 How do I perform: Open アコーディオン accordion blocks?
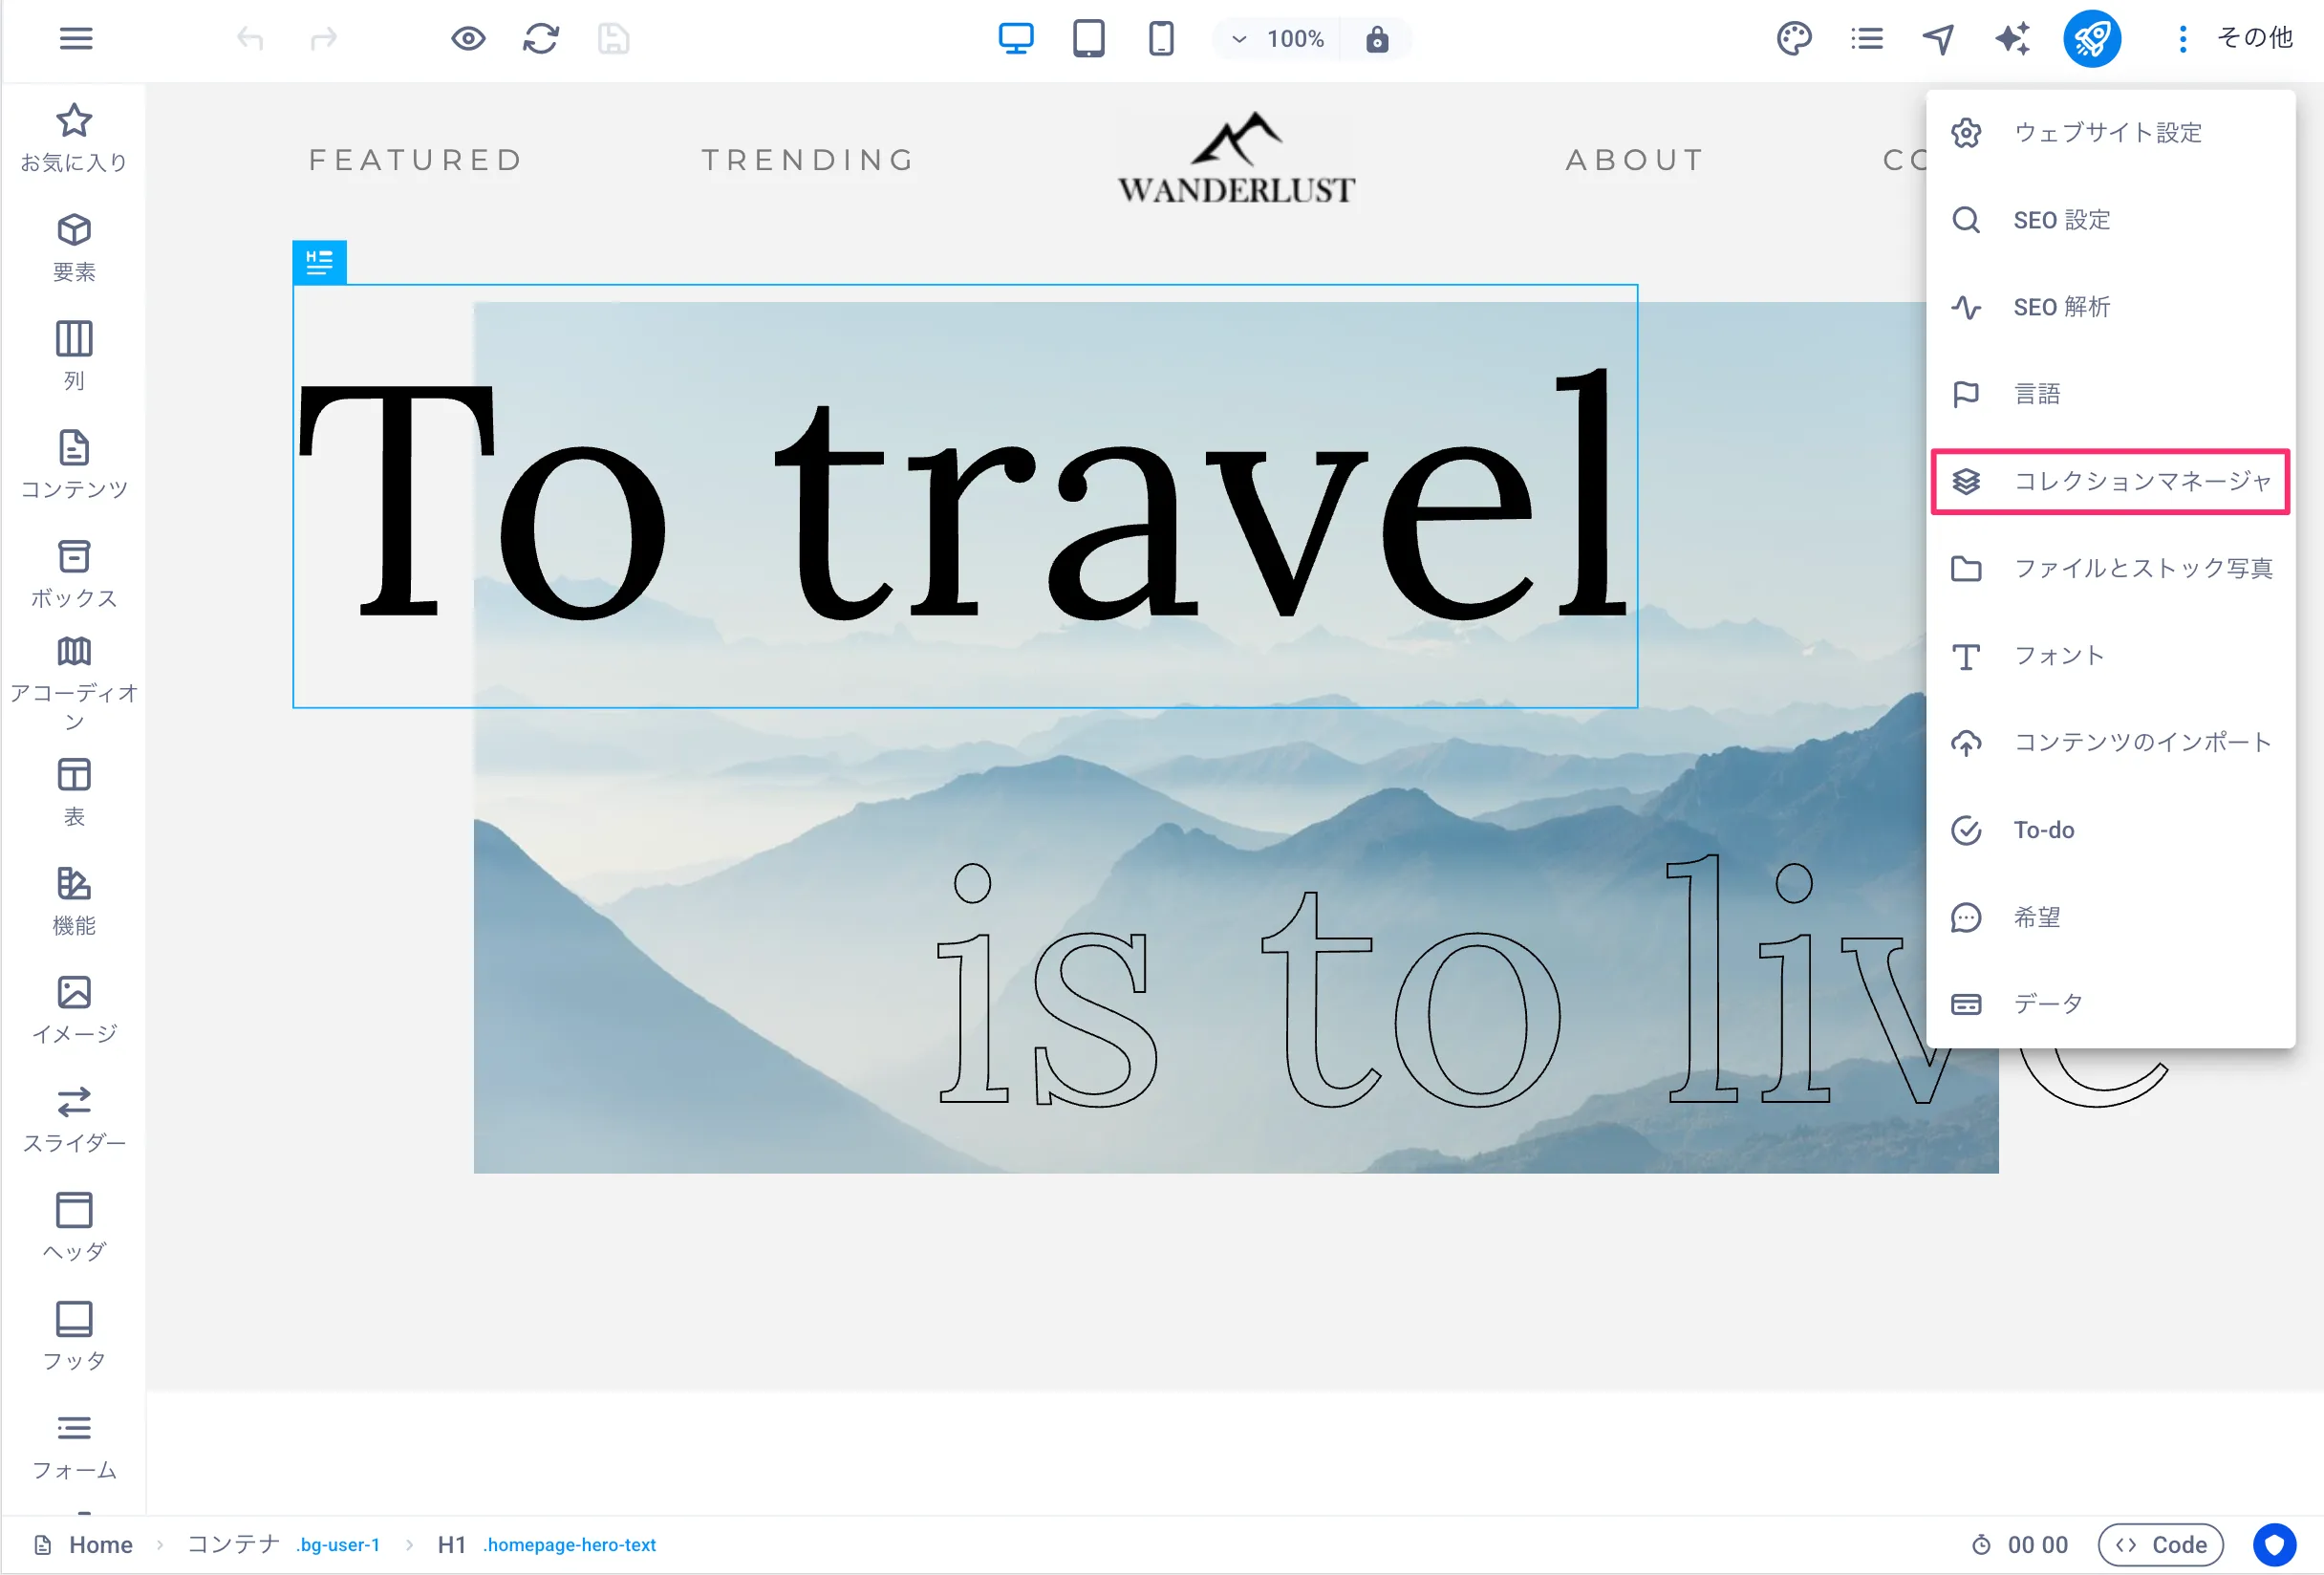[74, 684]
